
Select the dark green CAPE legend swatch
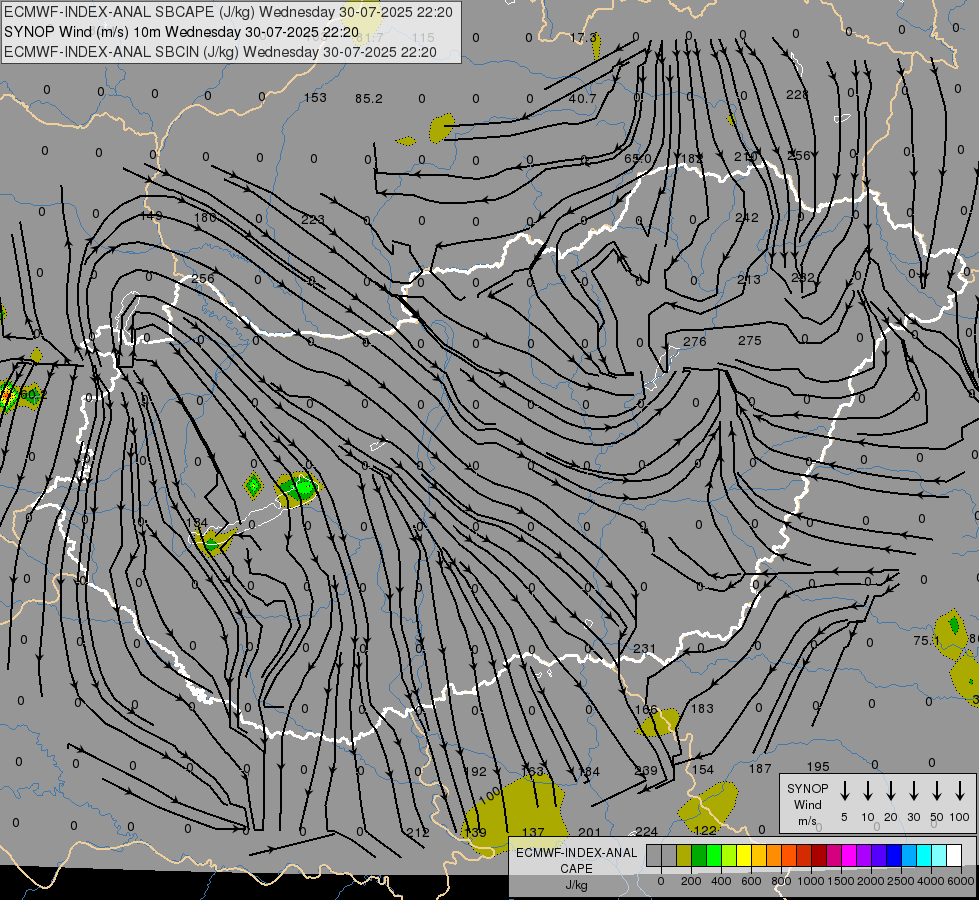click(x=699, y=856)
